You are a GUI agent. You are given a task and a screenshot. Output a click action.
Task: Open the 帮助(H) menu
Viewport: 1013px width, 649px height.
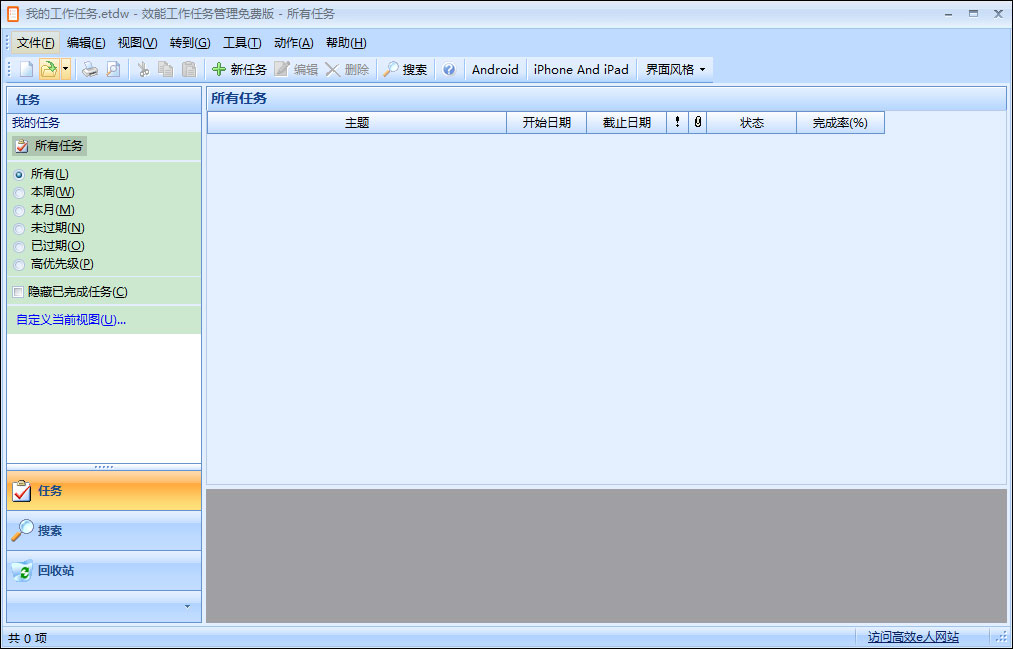pyautogui.click(x=346, y=43)
